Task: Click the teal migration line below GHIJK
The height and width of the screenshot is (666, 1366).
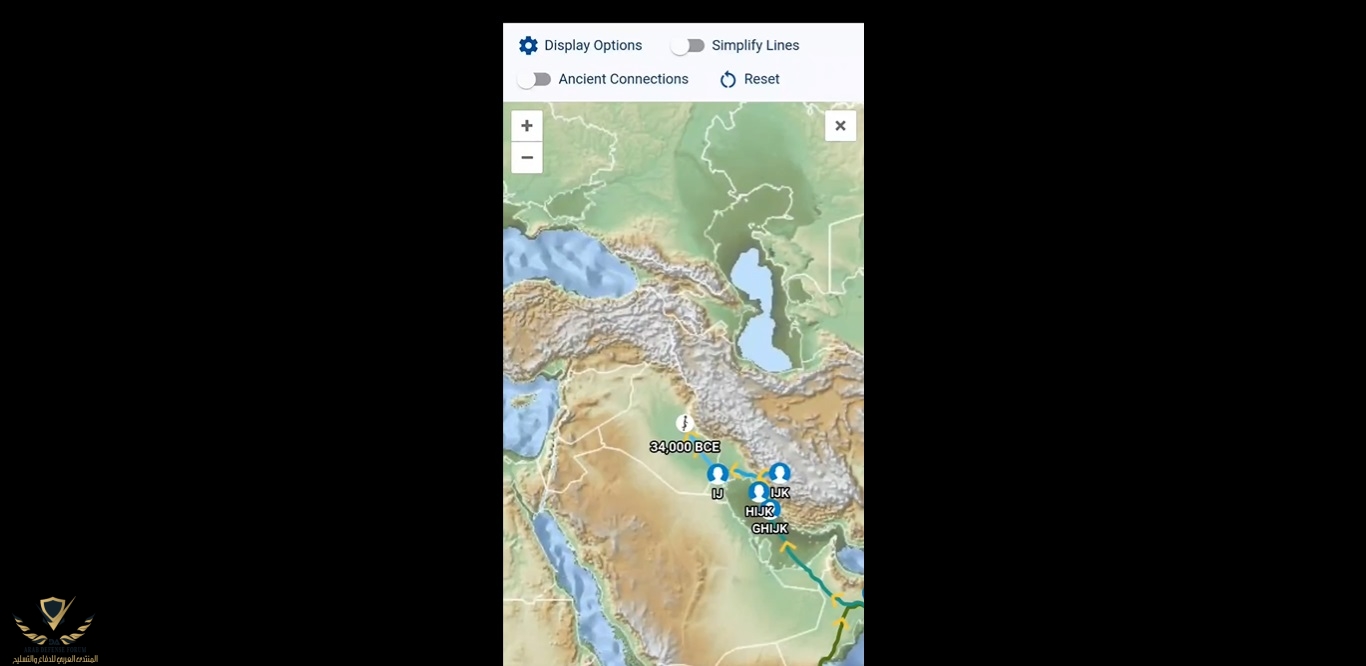Action: [811, 574]
